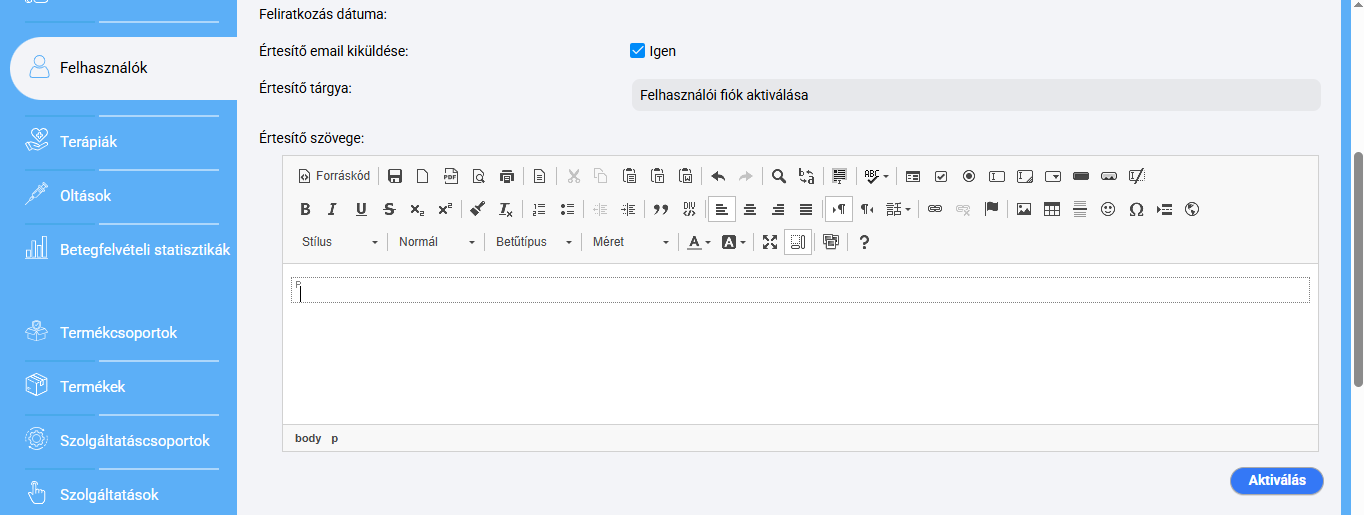The width and height of the screenshot is (1364, 515).
Task: Insert an image into the editor
Action: click(1024, 209)
